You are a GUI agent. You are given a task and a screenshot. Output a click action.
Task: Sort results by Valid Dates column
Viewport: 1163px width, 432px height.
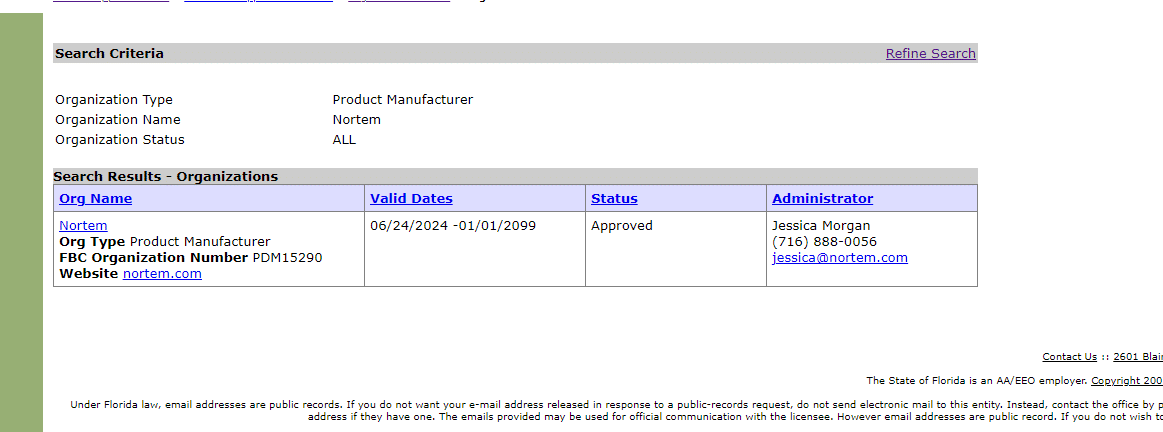(411, 198)
